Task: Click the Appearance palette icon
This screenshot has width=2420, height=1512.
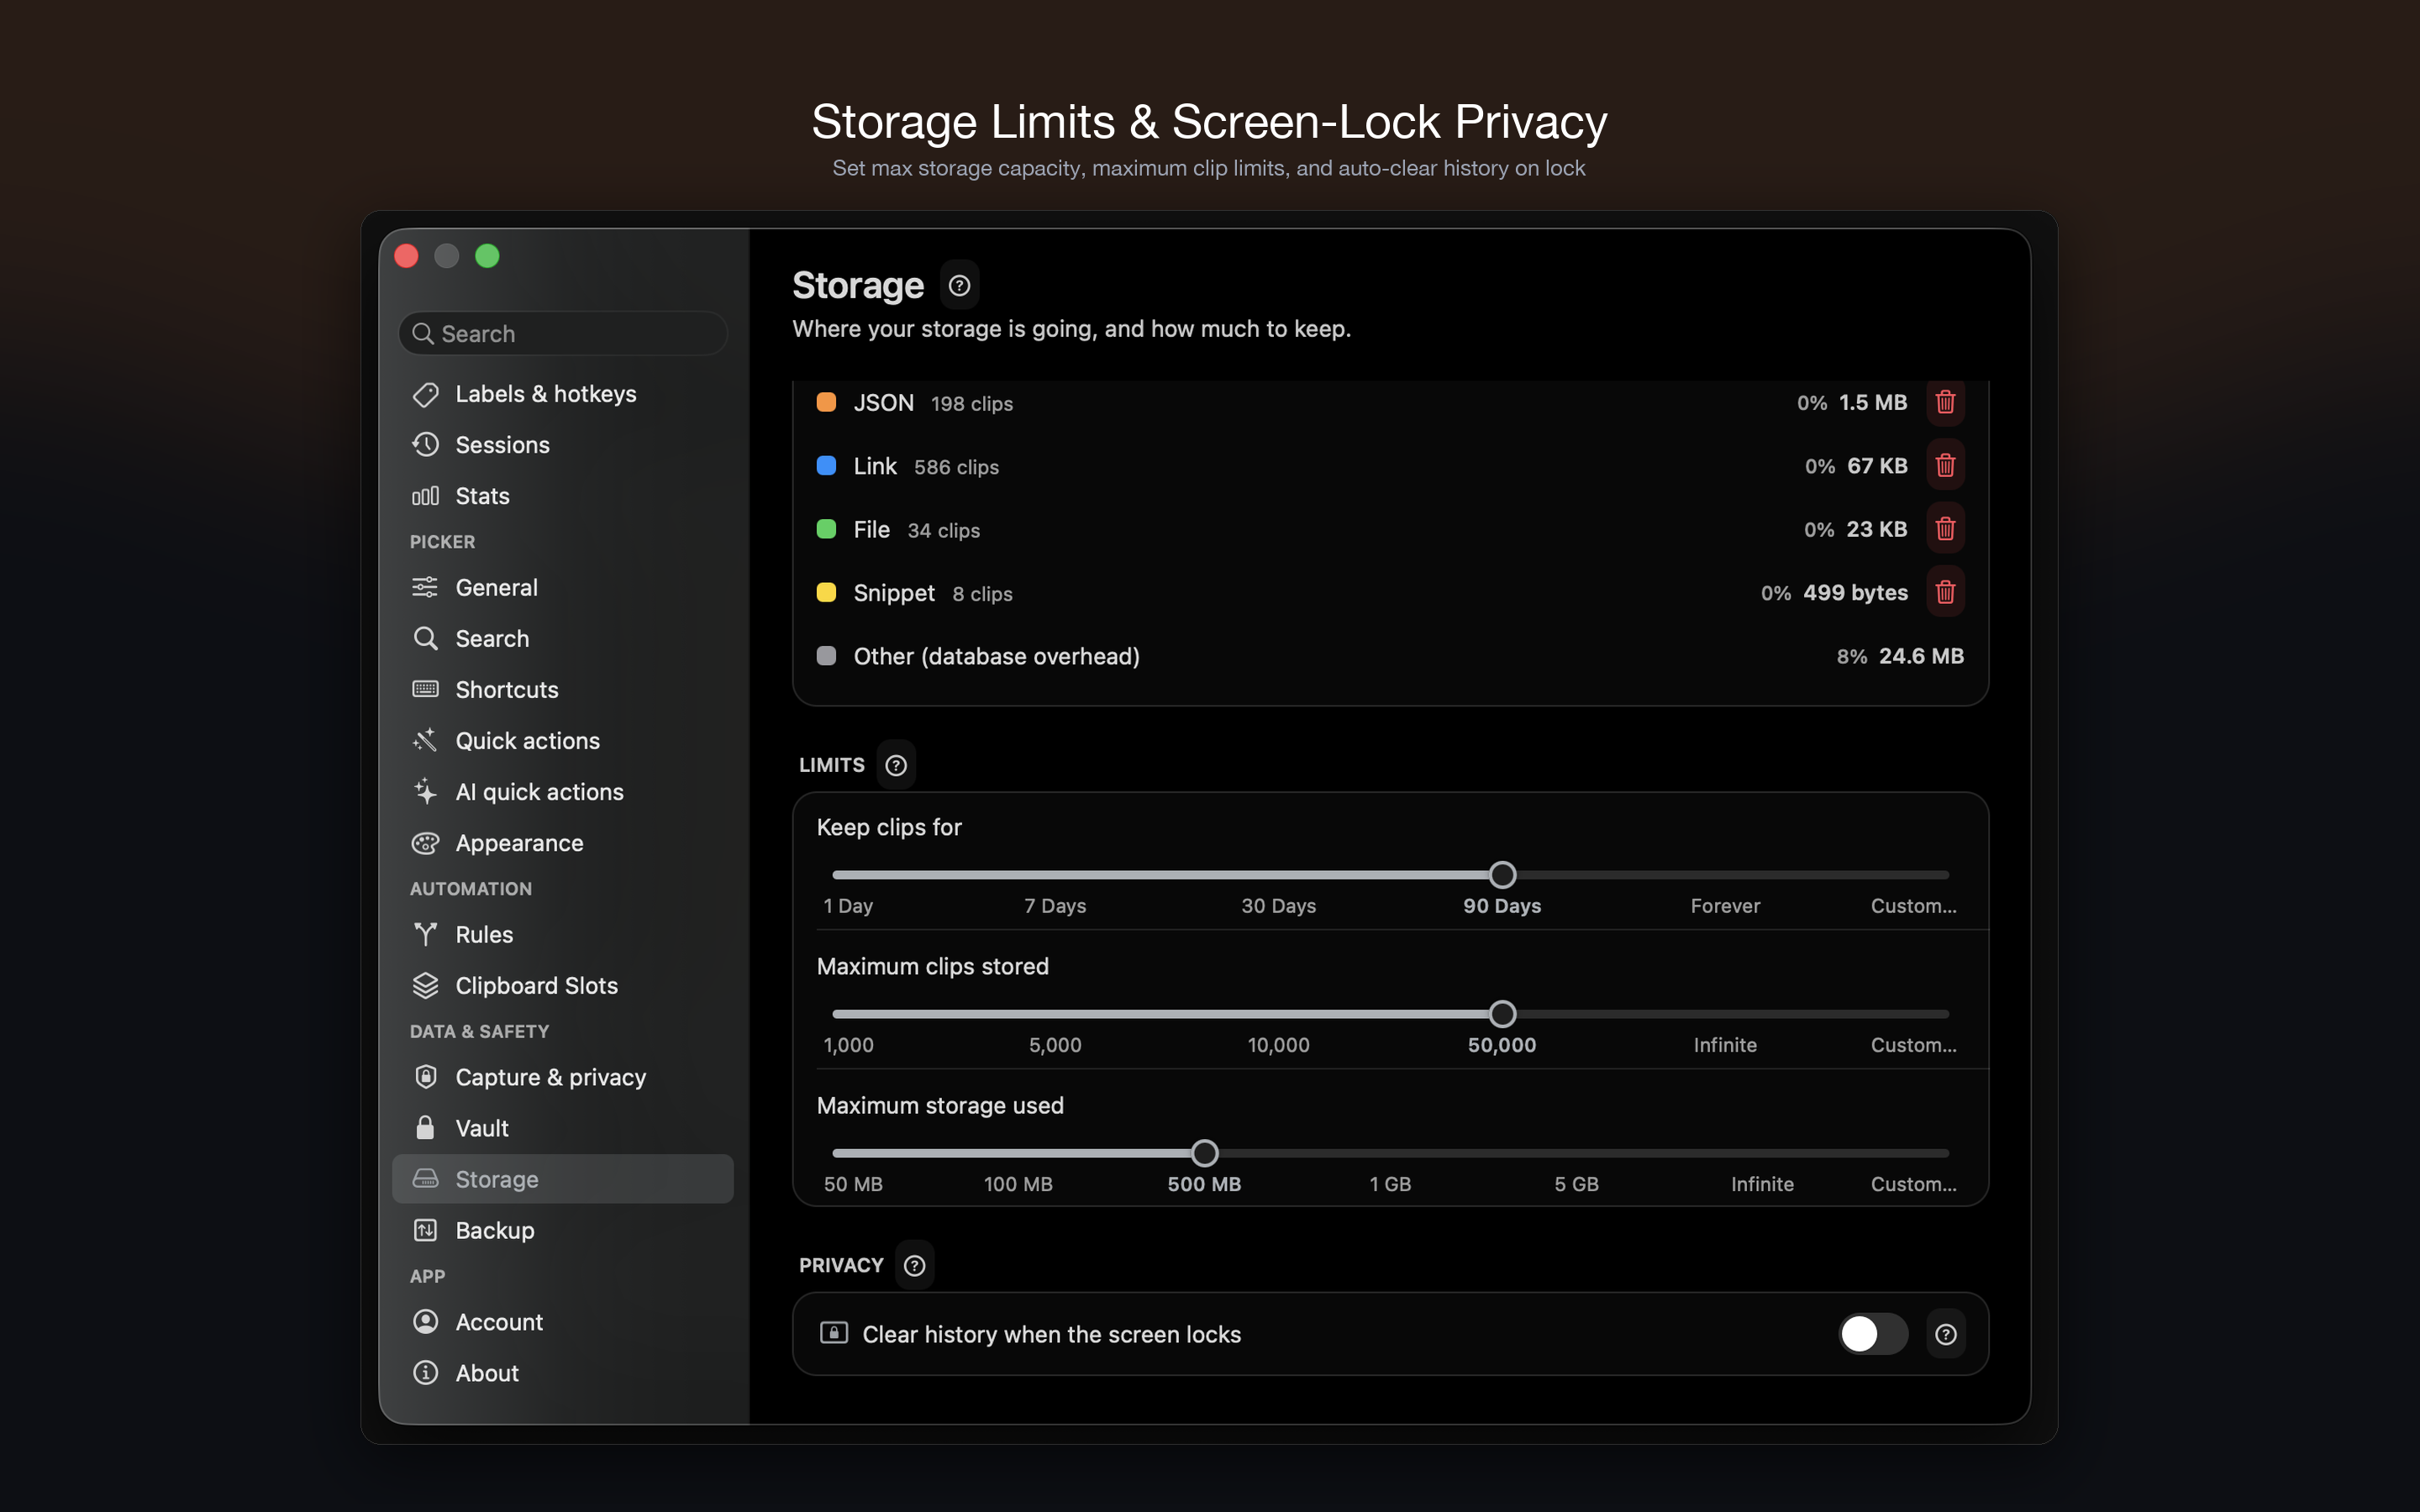Action: click(x=425, y=843)
